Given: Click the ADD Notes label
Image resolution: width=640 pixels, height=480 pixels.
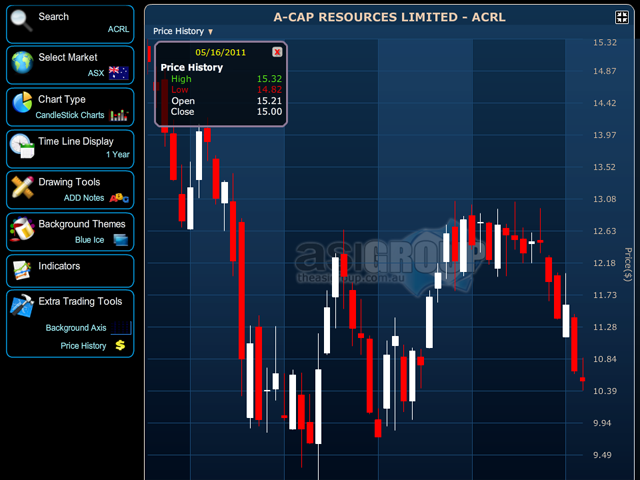Looking at the screenshot, I should click(84, 198).
